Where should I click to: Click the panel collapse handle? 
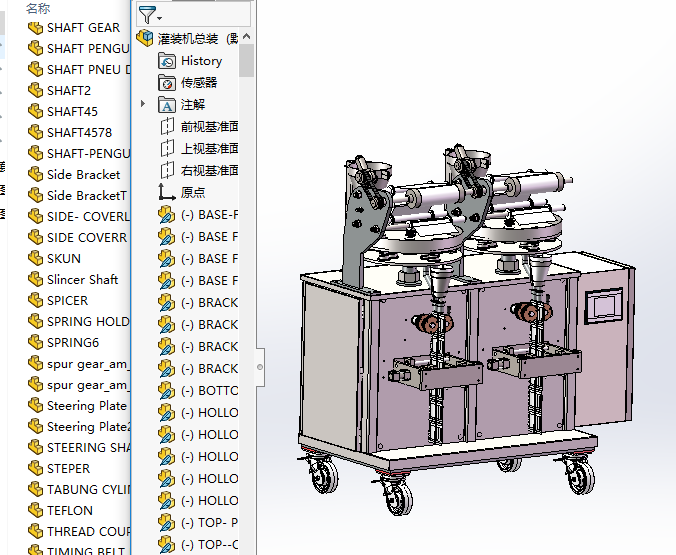[x=260, y=367]
